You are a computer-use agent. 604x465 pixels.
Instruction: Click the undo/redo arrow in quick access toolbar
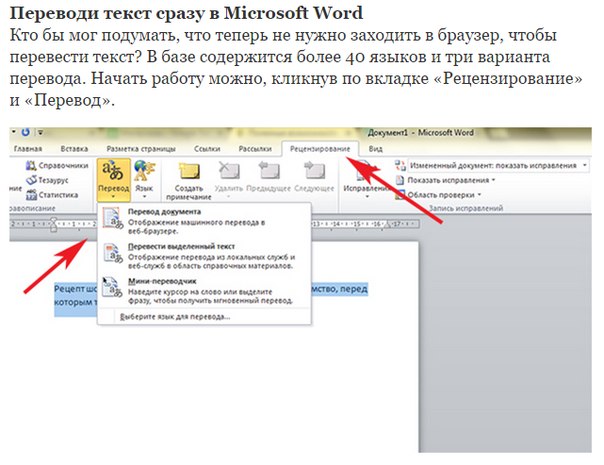click(x=25, y=132)
